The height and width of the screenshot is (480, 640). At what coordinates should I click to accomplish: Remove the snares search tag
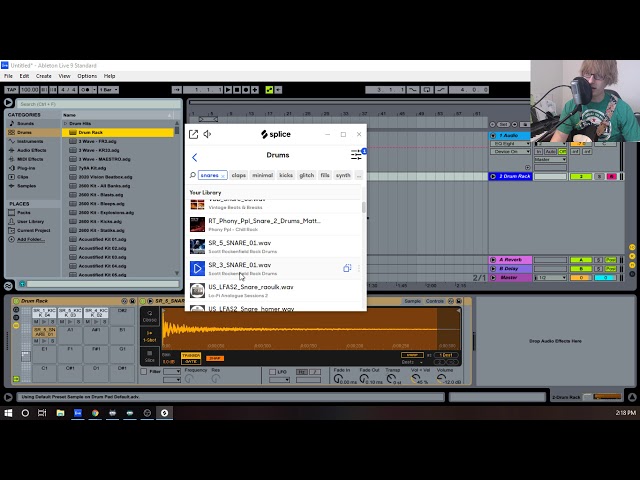tap(223, 176)
